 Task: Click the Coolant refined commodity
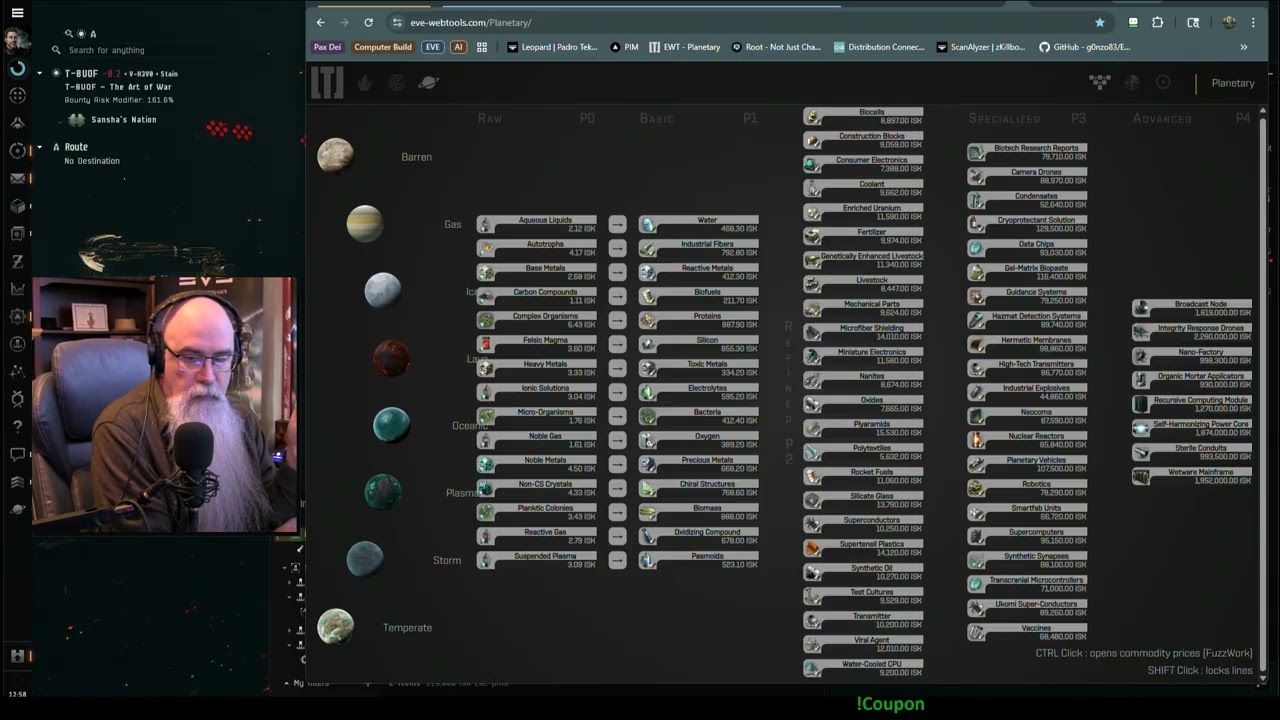click(863, 188)
